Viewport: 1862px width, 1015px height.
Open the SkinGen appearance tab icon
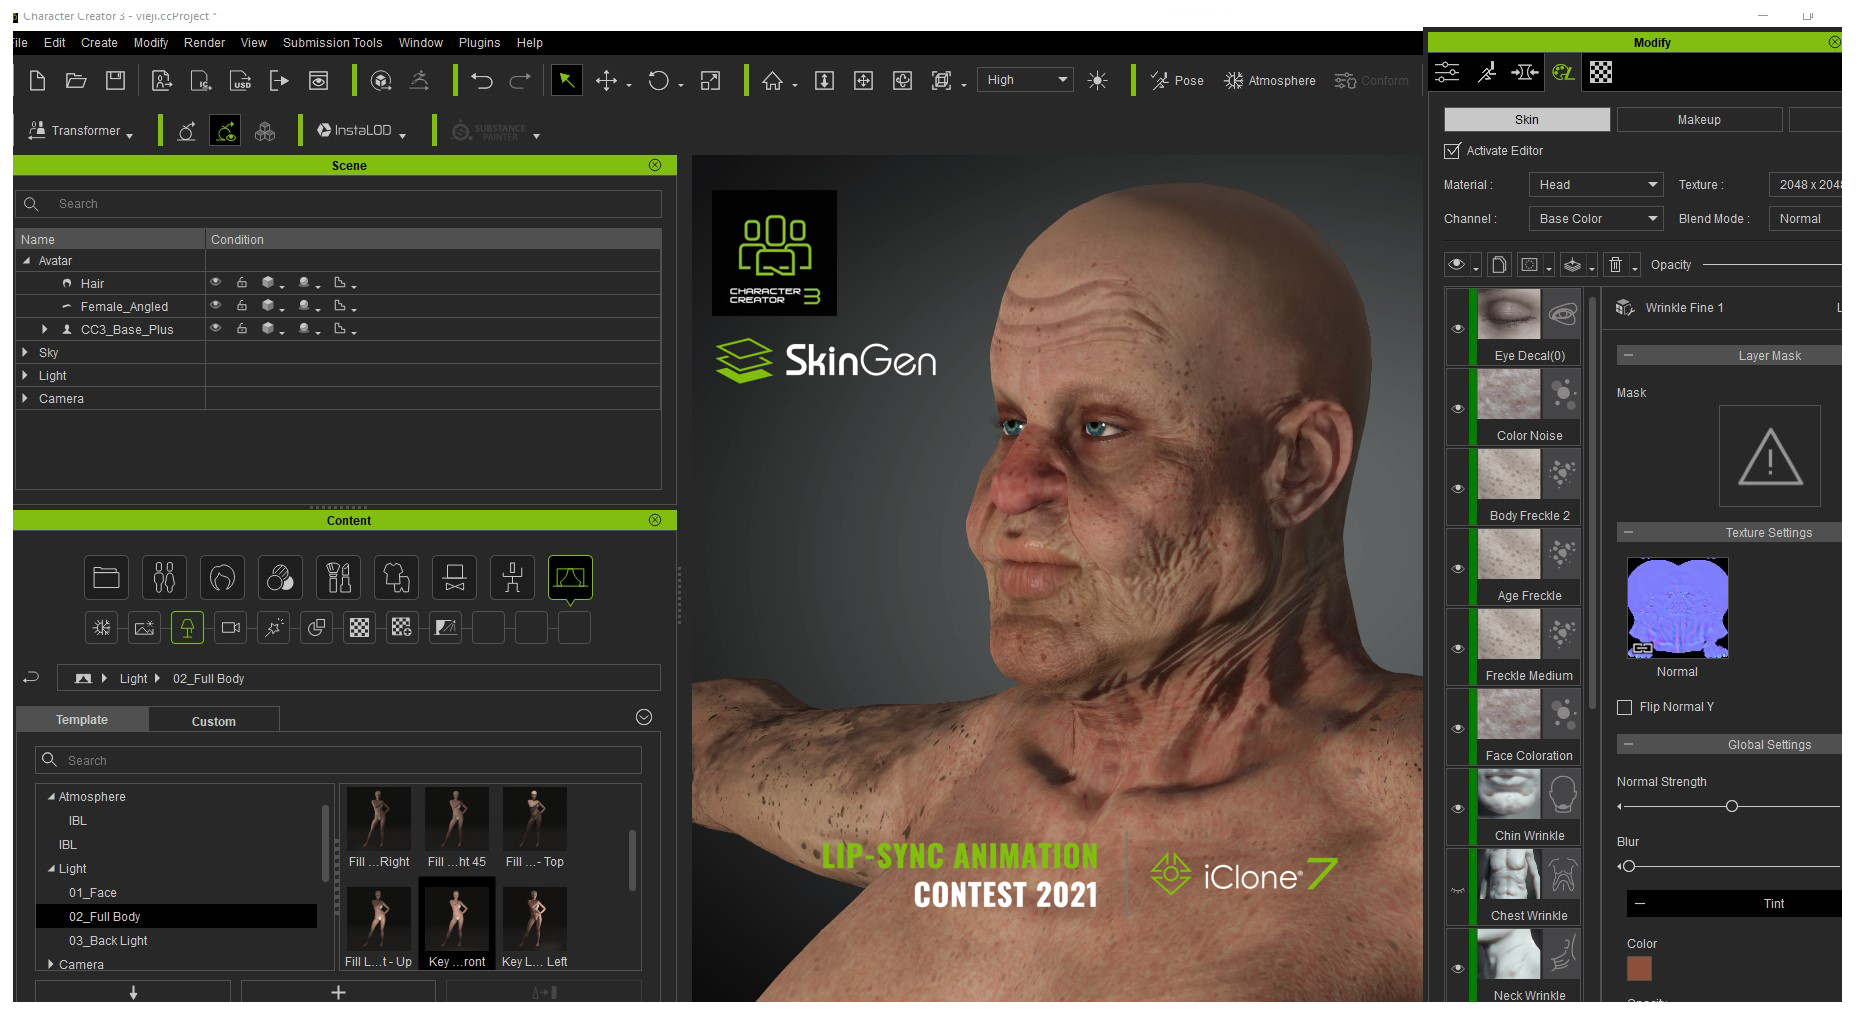point(1563,72)
